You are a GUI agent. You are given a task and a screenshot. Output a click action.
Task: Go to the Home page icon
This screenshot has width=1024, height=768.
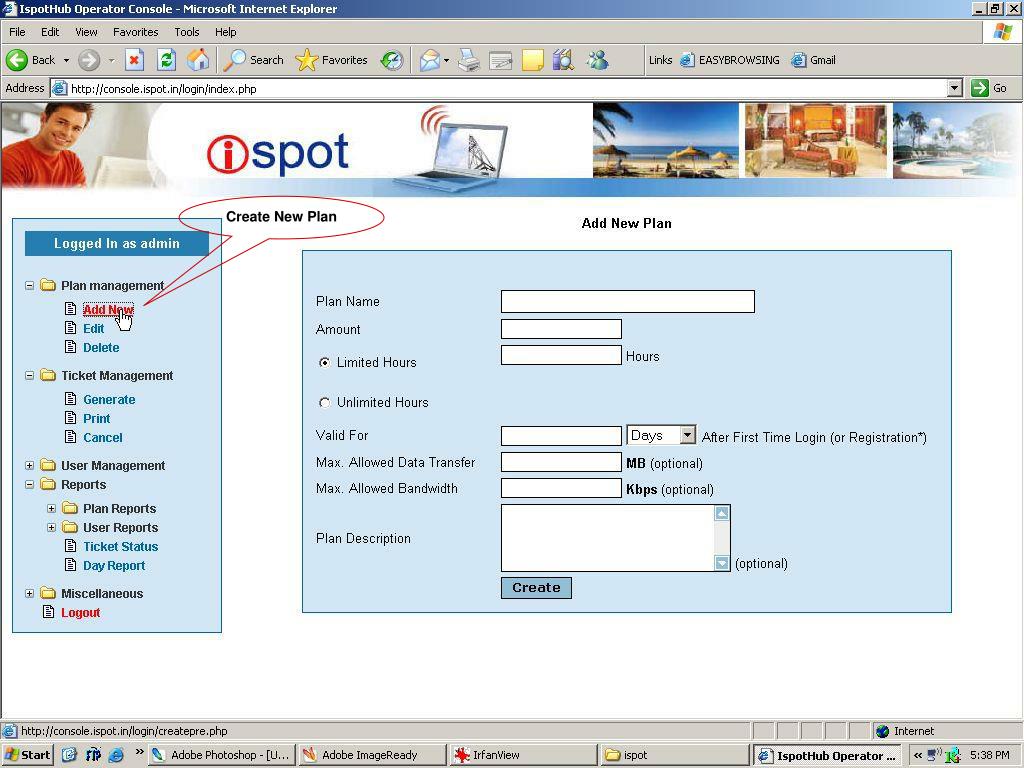(x=198, y=60)
